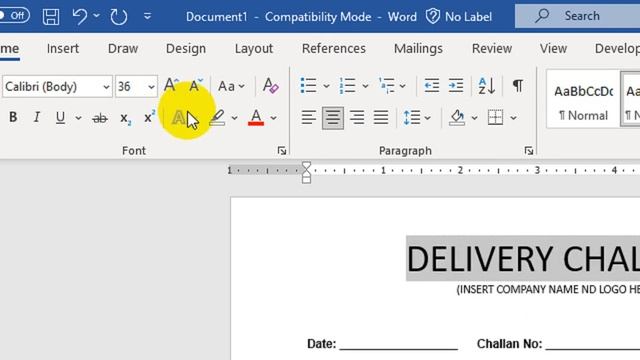Open the References tab
The image size is (640, 360).
(x=333, y=49)
